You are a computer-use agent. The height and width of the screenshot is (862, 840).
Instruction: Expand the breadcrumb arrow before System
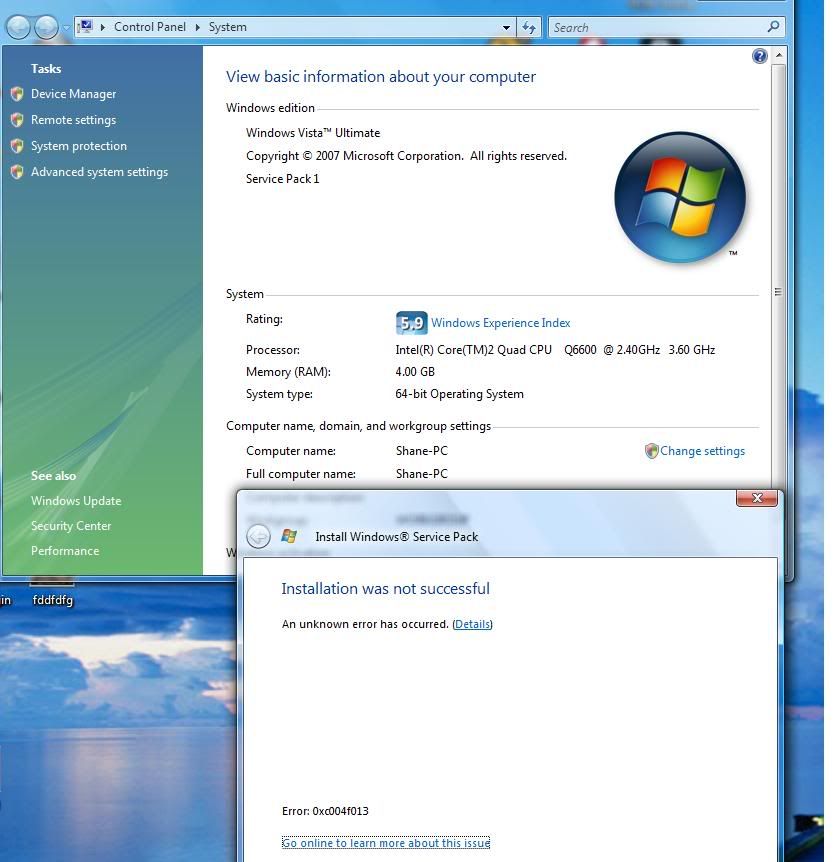pos(197,27)
